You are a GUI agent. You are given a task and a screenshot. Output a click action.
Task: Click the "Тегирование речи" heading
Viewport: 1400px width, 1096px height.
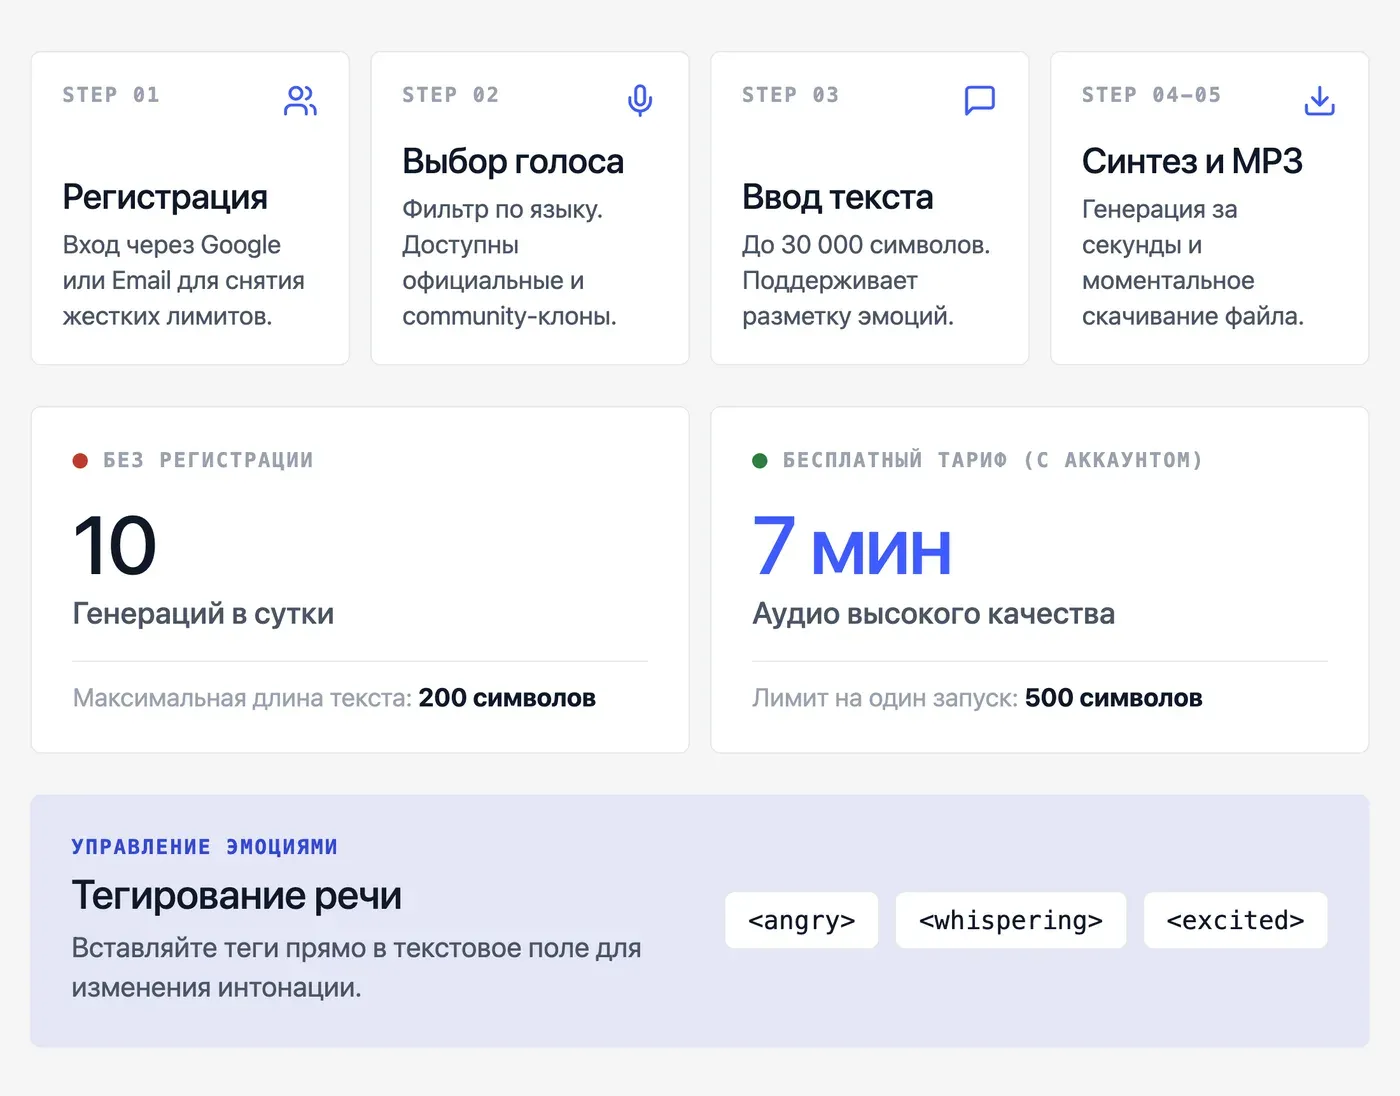click(x=237, y=895)
